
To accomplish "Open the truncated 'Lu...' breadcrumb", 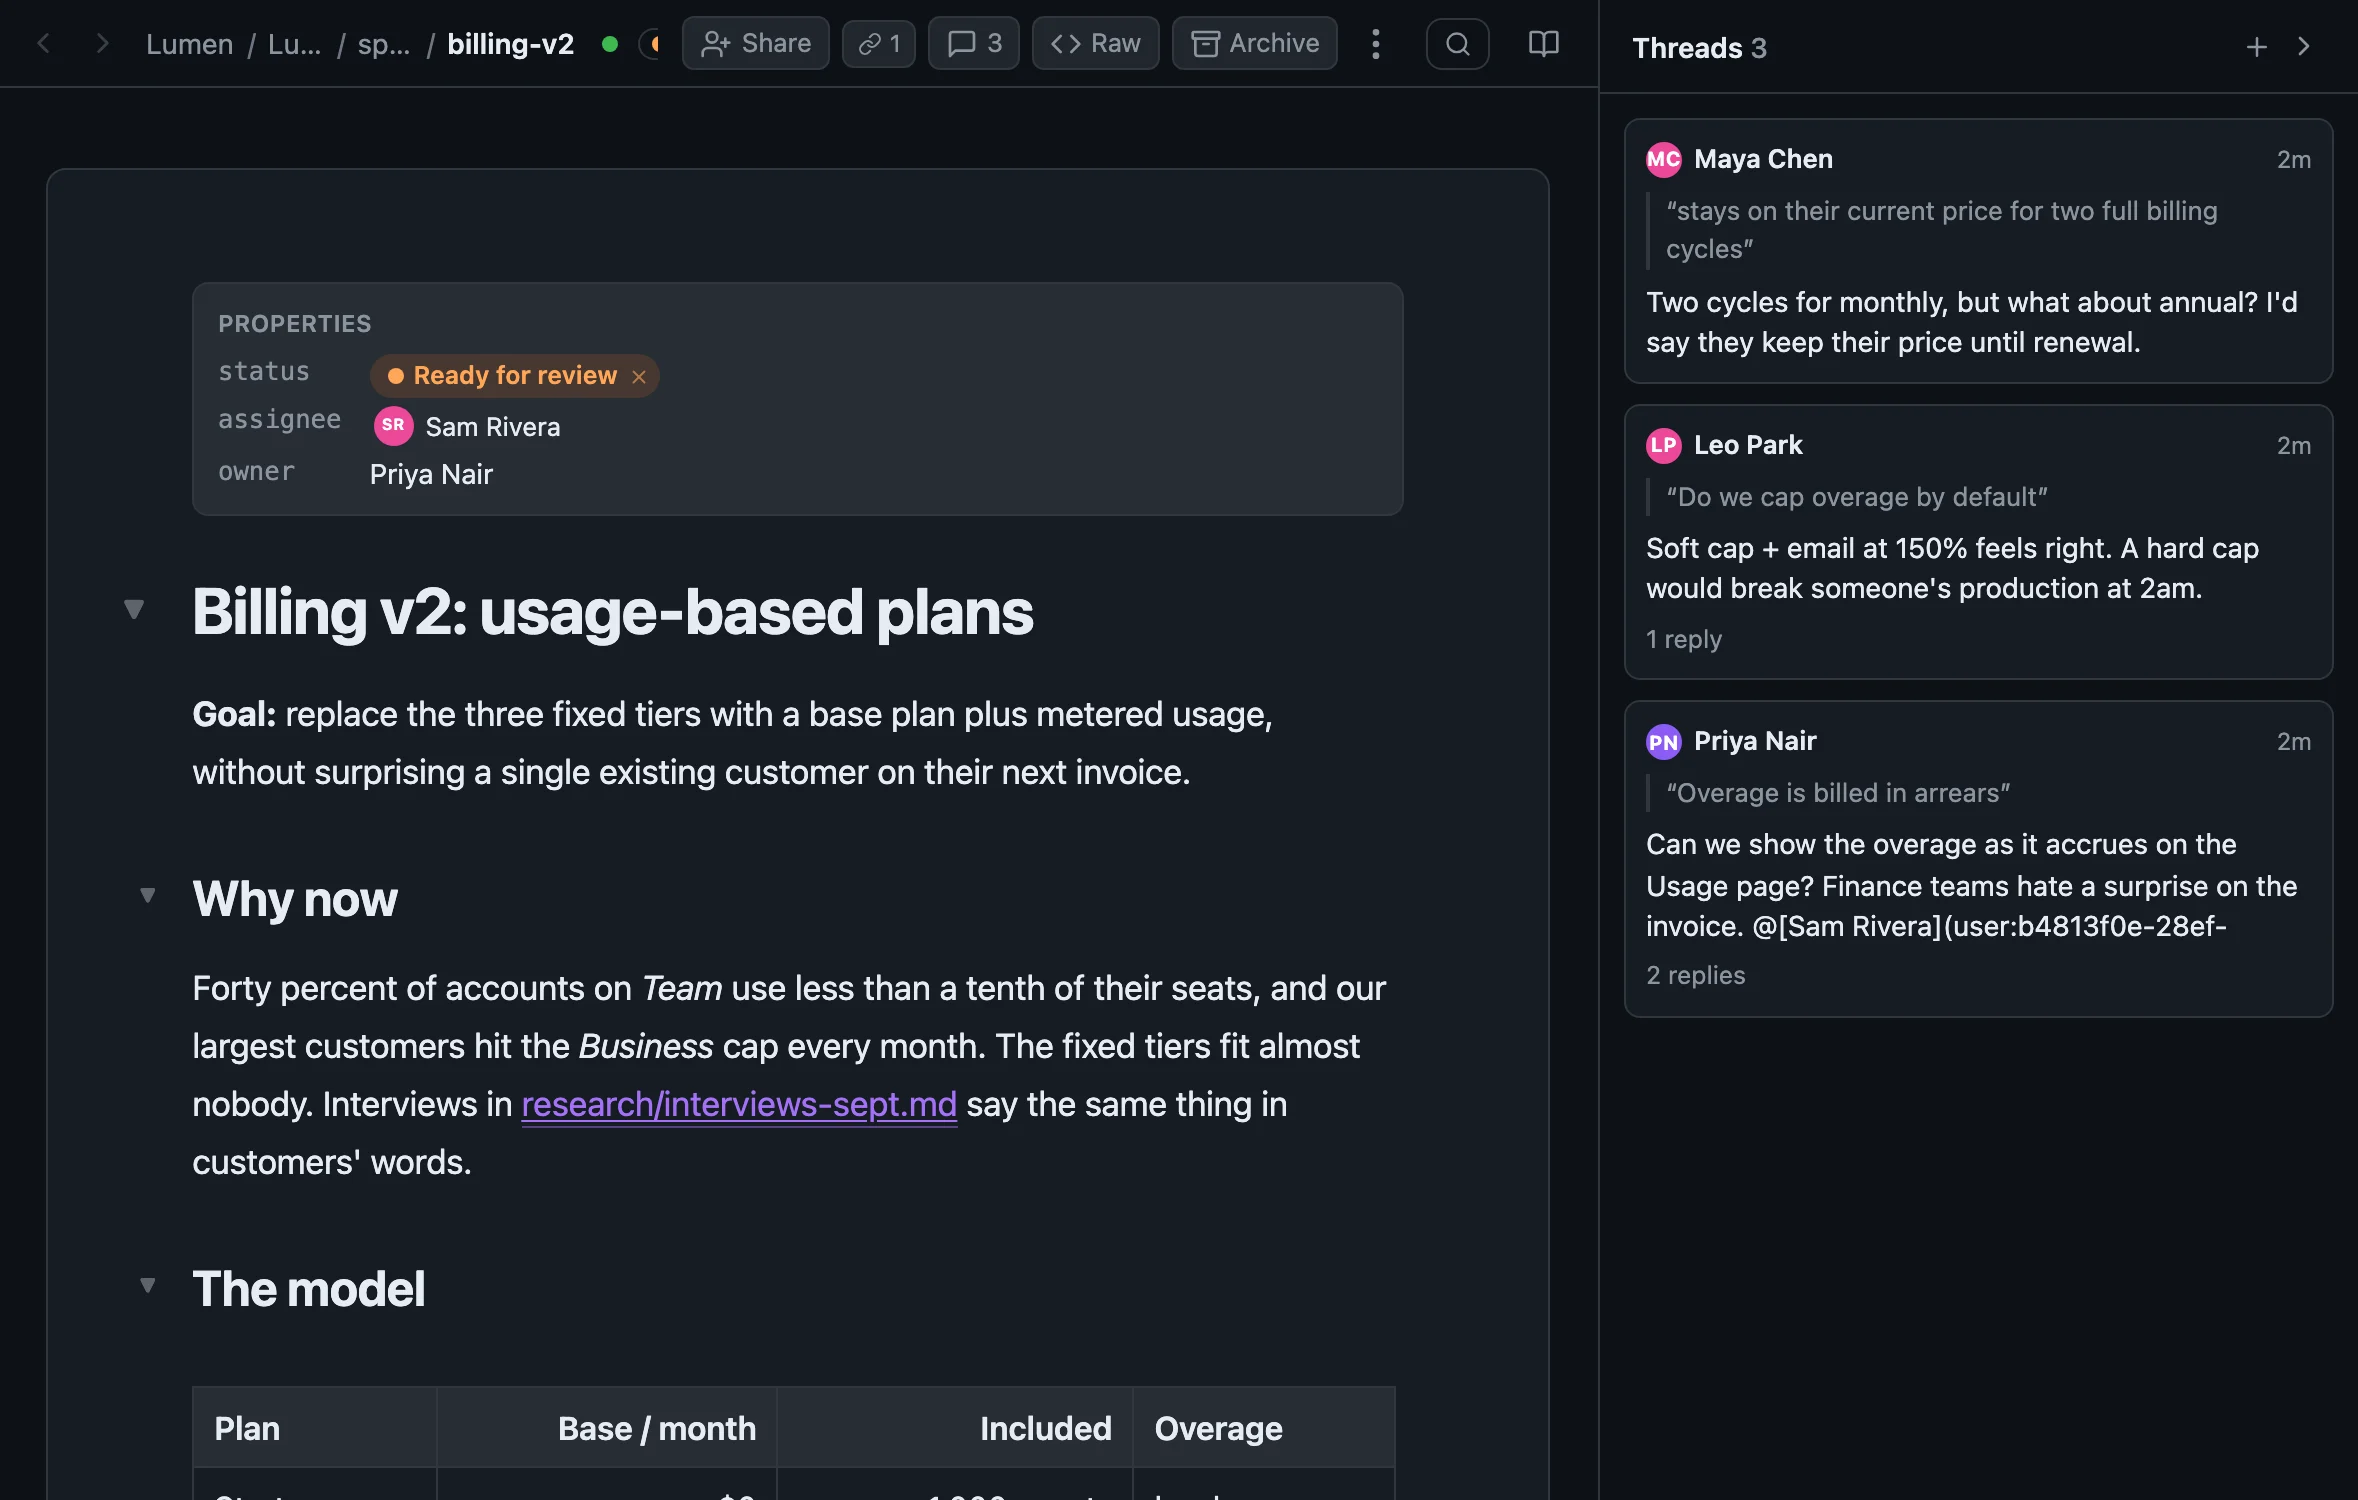I will pos(294,44).
